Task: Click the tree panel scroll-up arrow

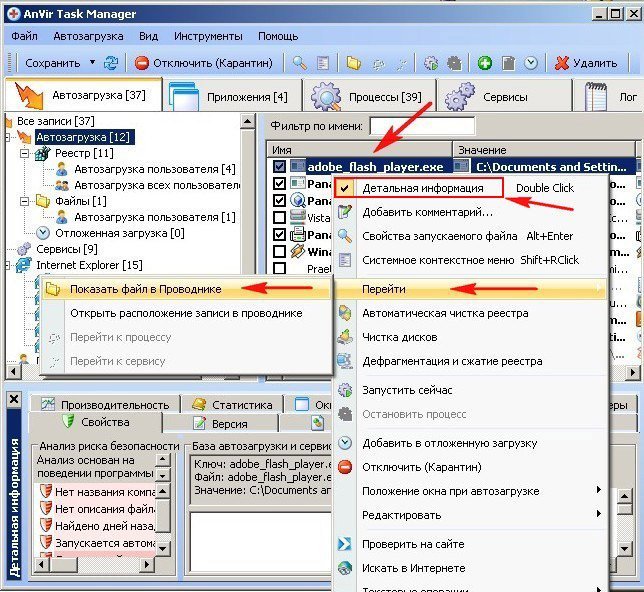Action: click(x=247, y=121)
